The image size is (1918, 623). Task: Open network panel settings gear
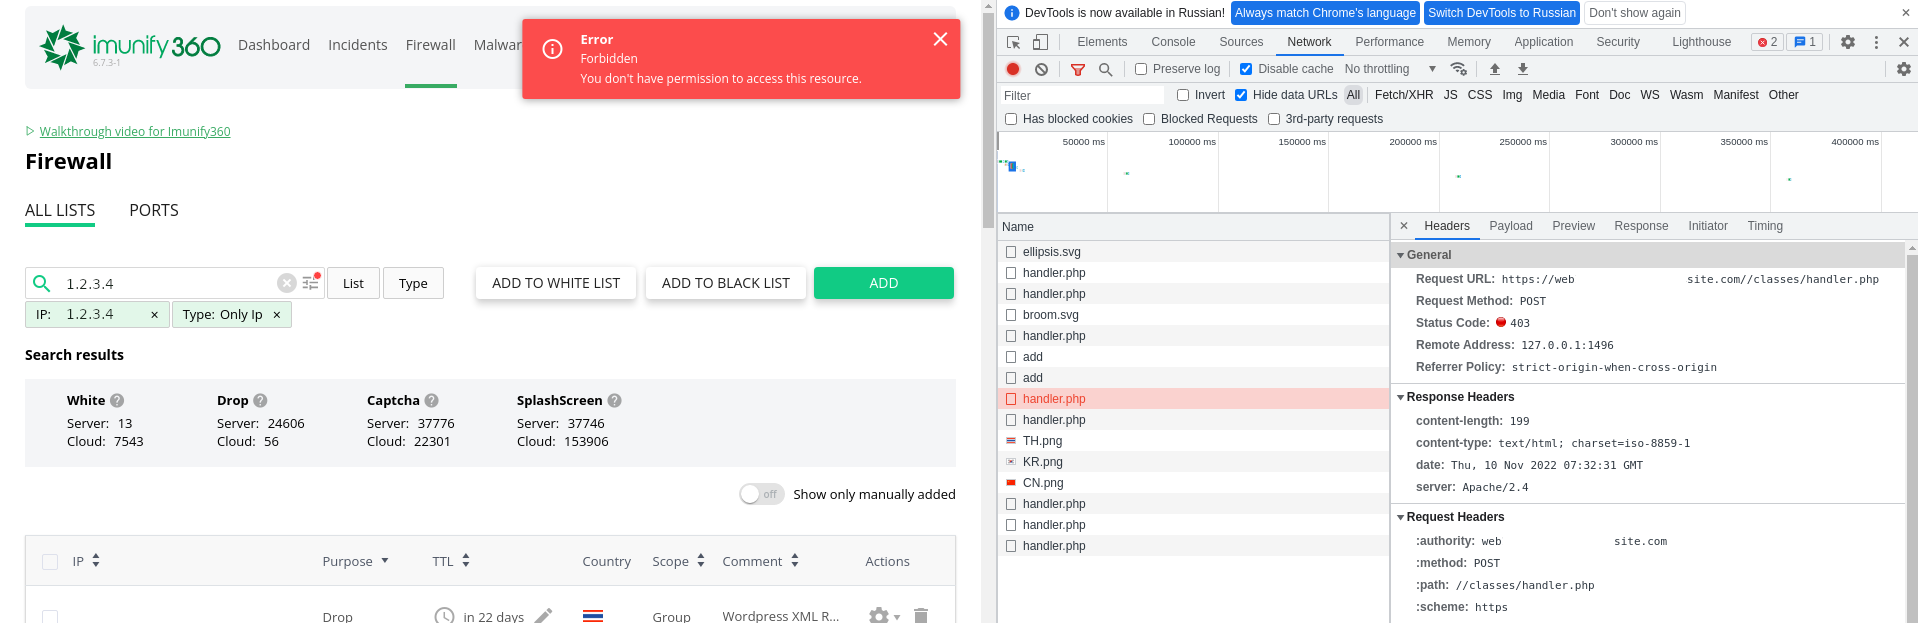pyautogui.click(x=1904, y=69)
